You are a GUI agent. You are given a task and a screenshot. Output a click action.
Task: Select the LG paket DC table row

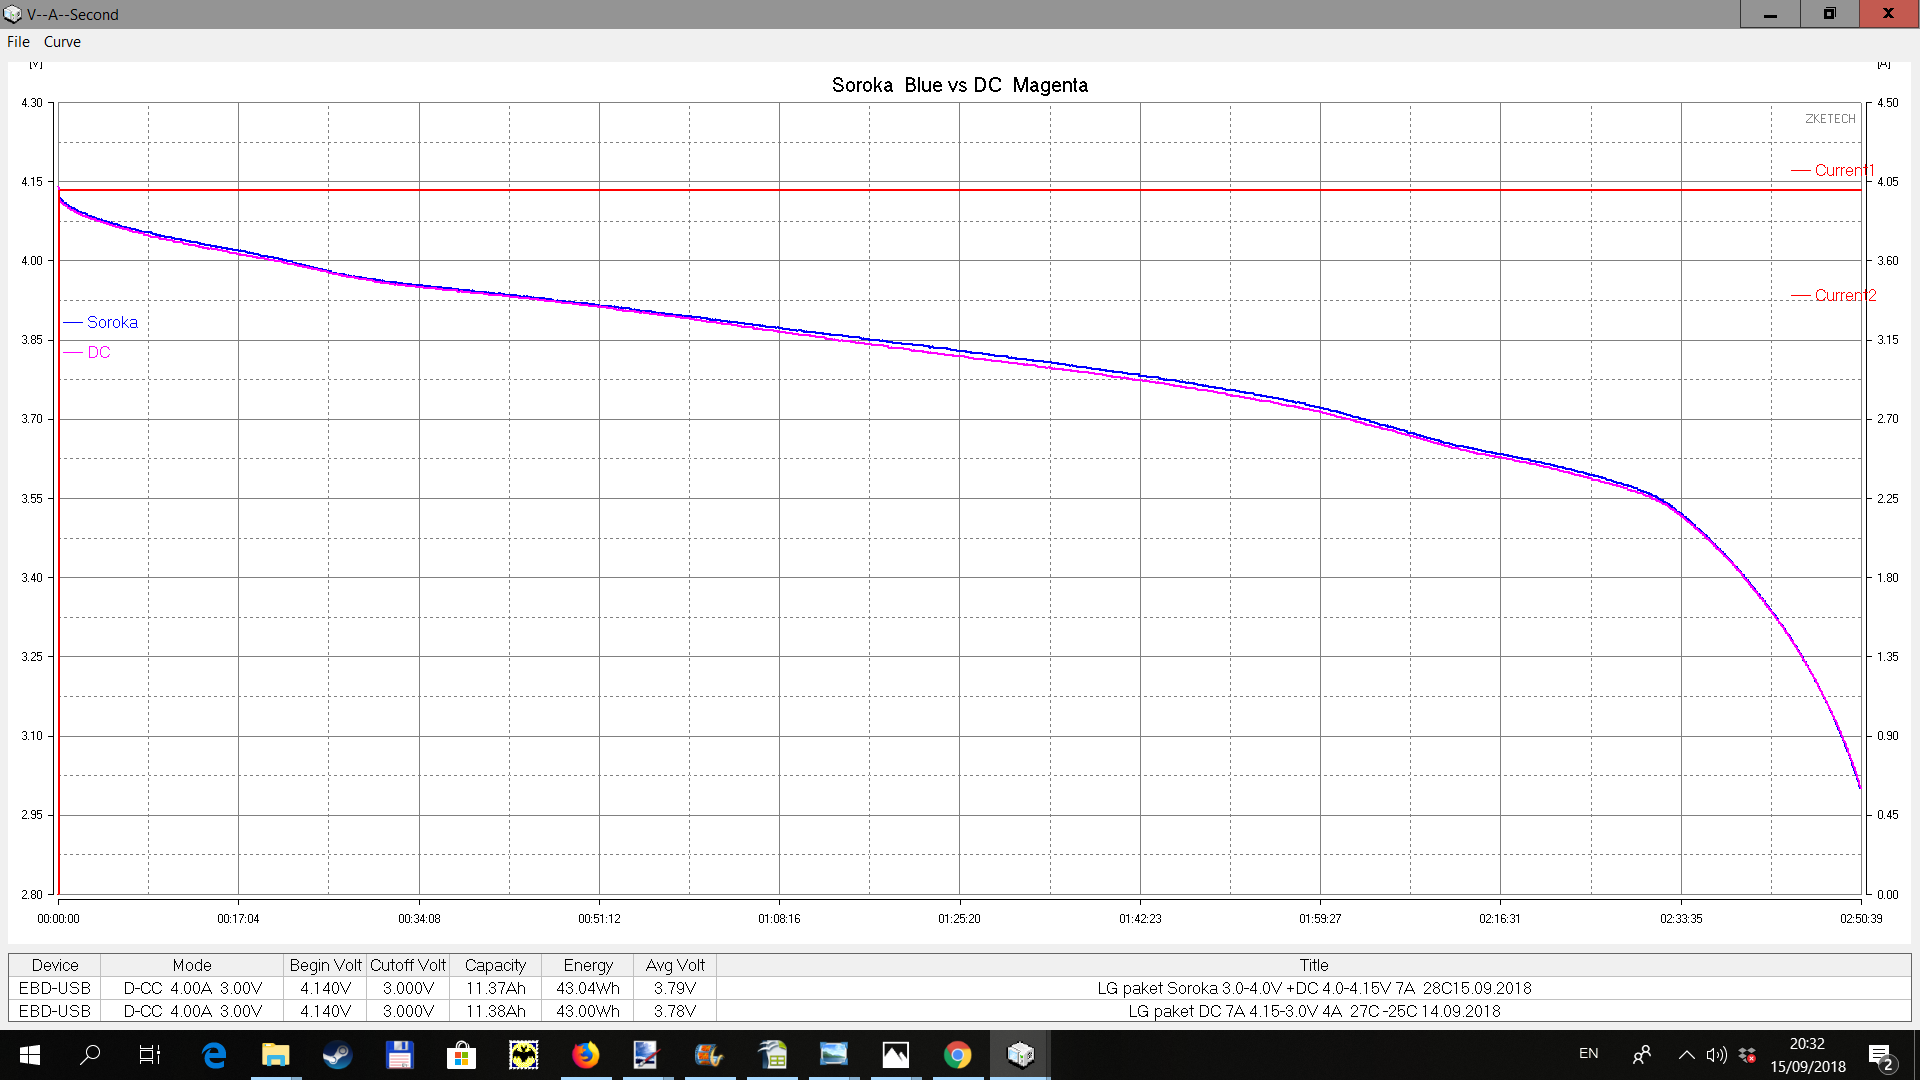[x=1313, y=1011]
